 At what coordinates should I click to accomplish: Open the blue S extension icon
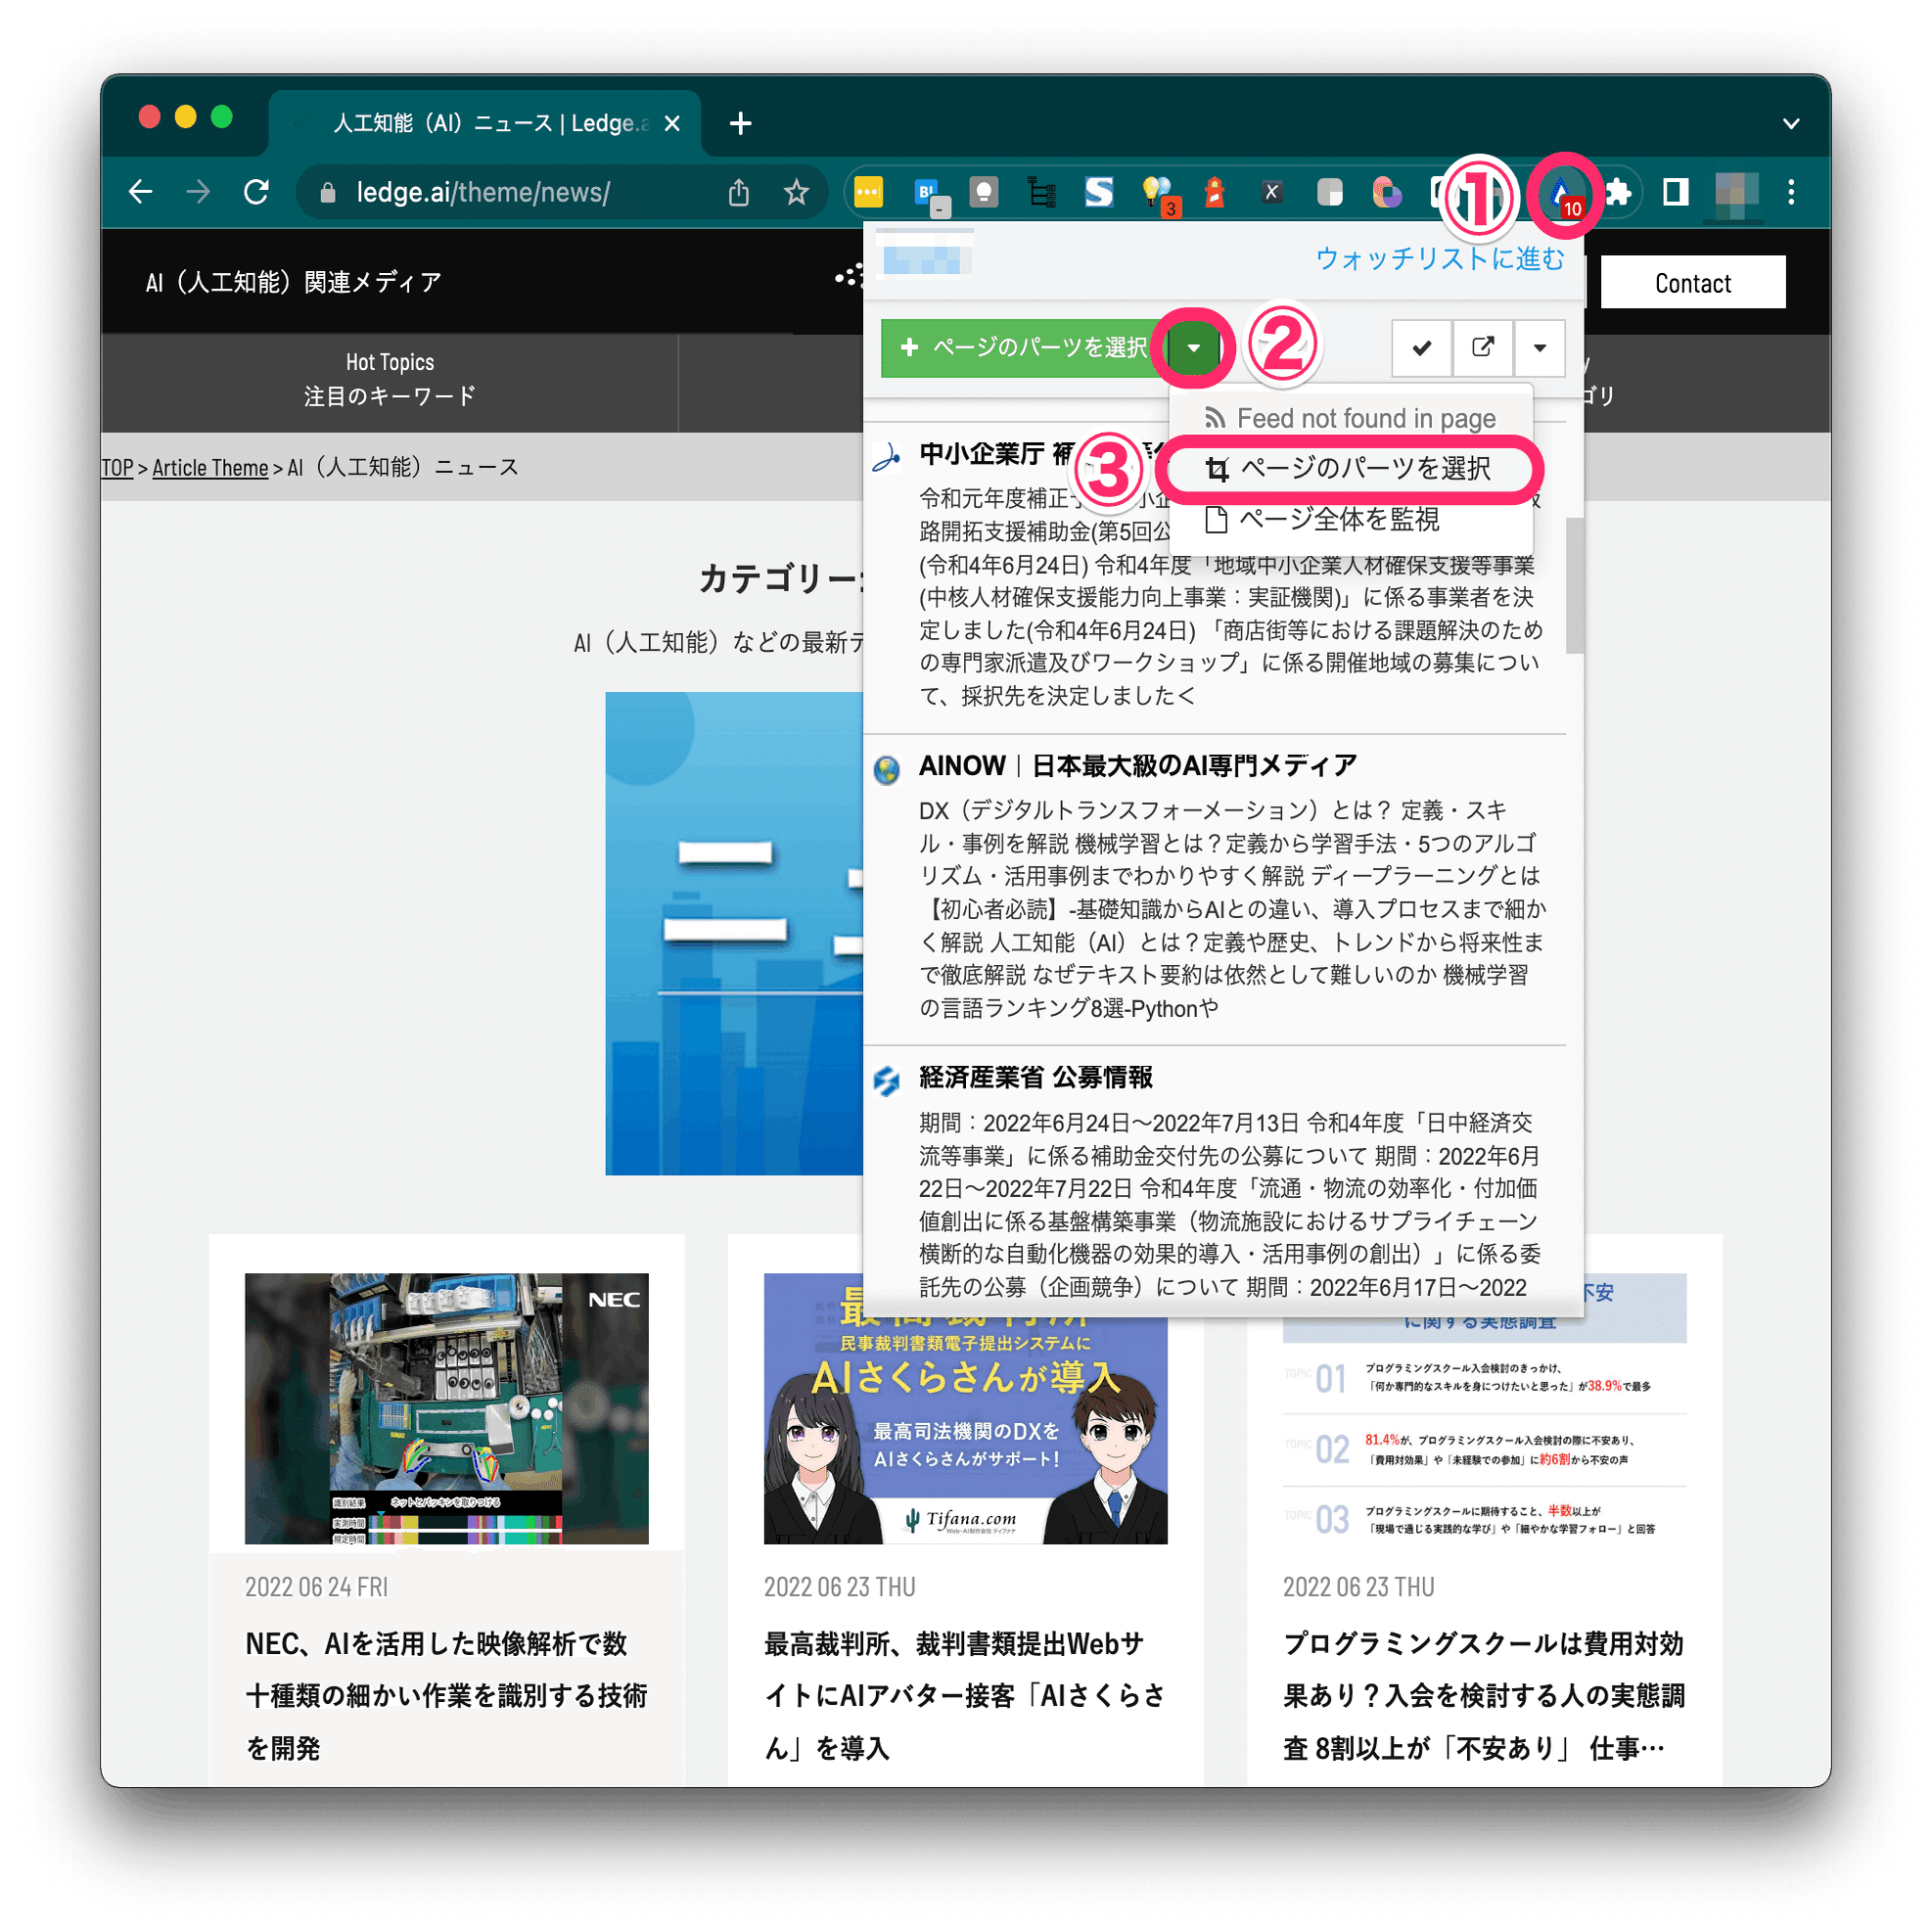point(1099,192)
